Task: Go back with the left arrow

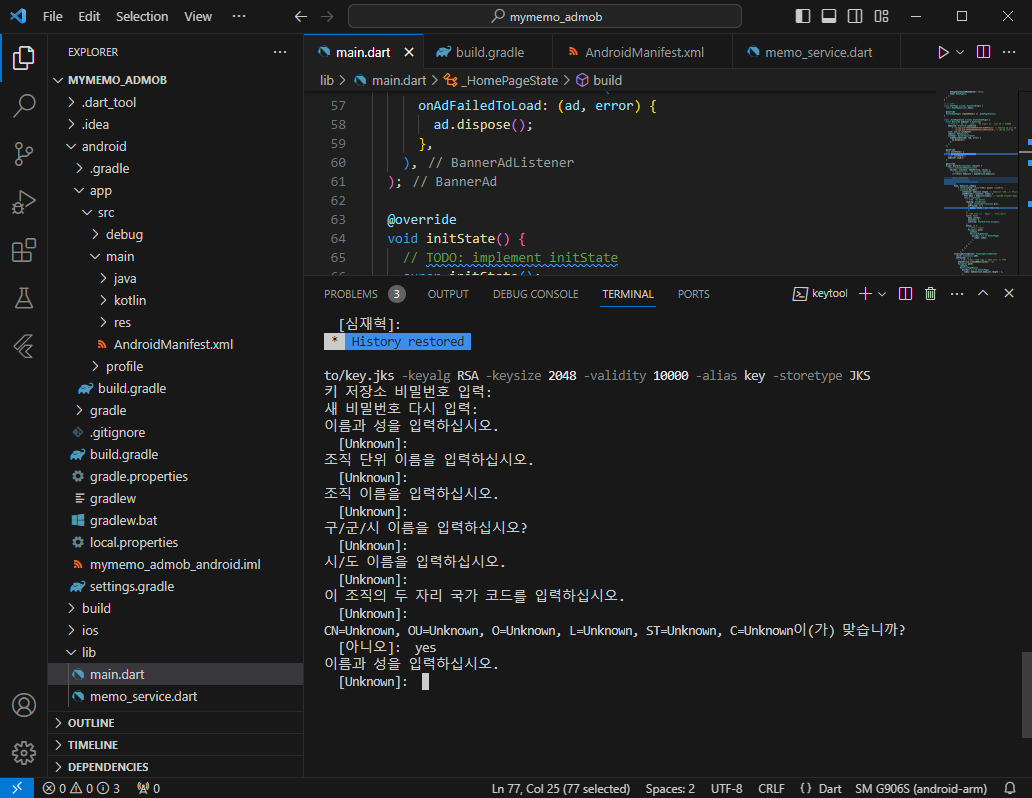Action: (x=301, y=16)
